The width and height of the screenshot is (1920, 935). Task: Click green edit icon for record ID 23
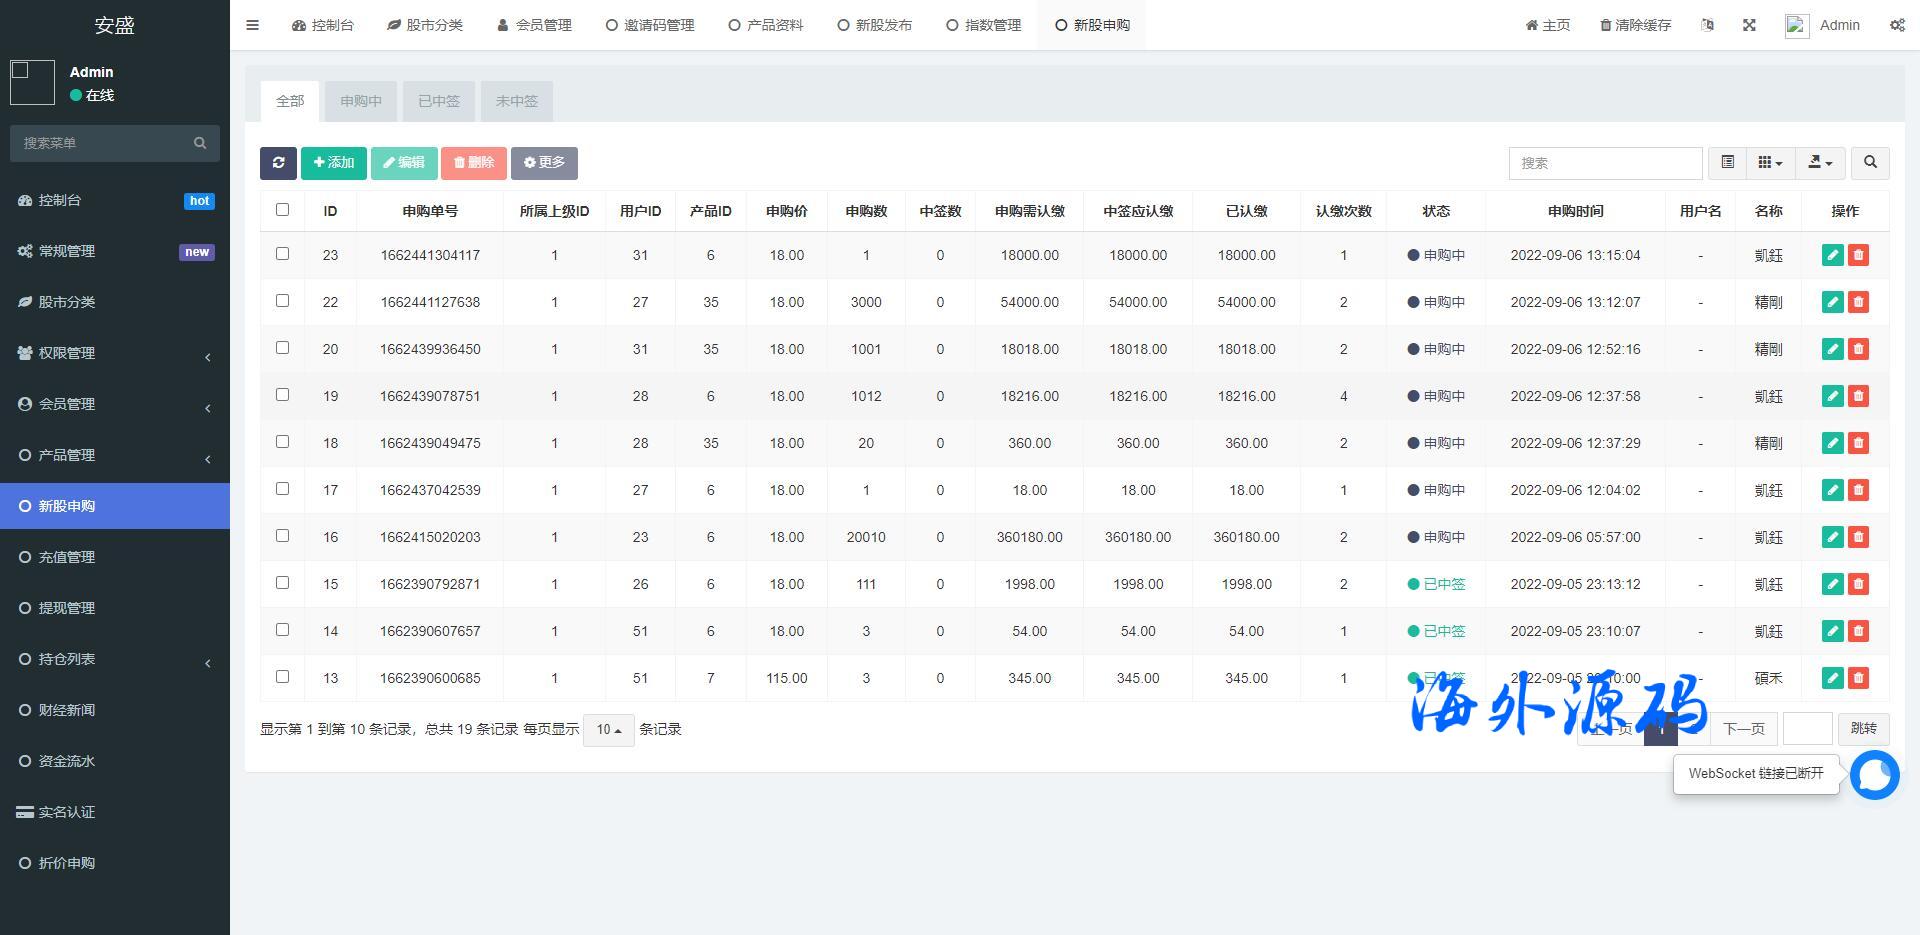1832,255
